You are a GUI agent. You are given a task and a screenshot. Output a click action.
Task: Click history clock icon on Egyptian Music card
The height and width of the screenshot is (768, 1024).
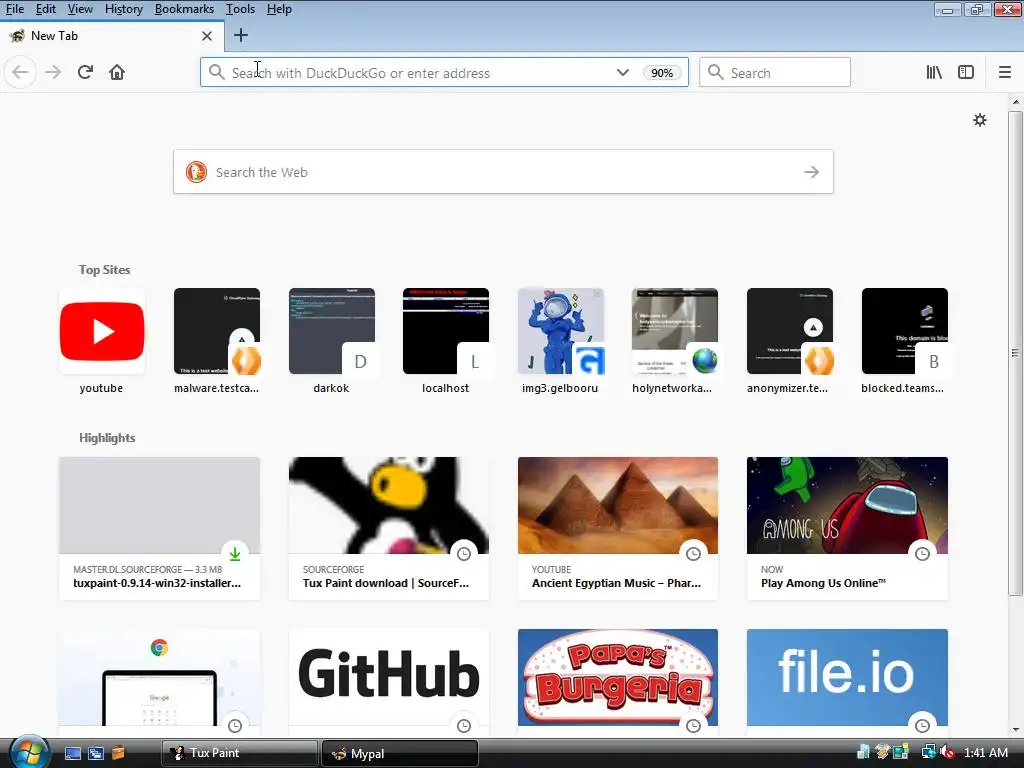click(x=693, y=554)
